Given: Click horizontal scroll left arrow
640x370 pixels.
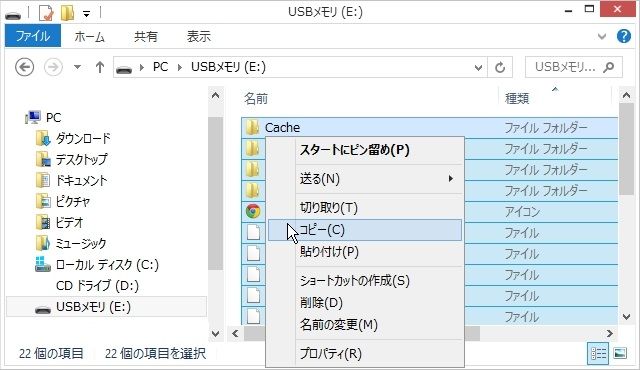Looking at the screenshot, I should (235, 333).
